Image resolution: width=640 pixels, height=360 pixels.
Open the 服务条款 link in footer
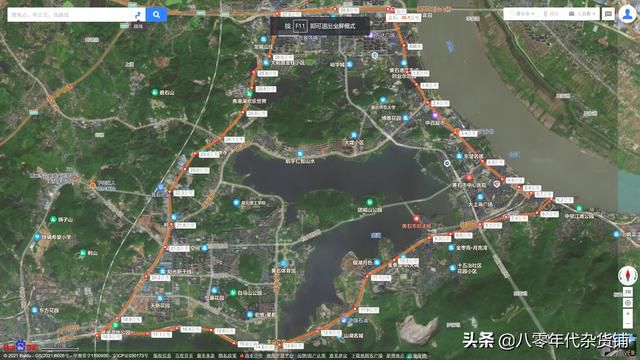tap(205, 356)
